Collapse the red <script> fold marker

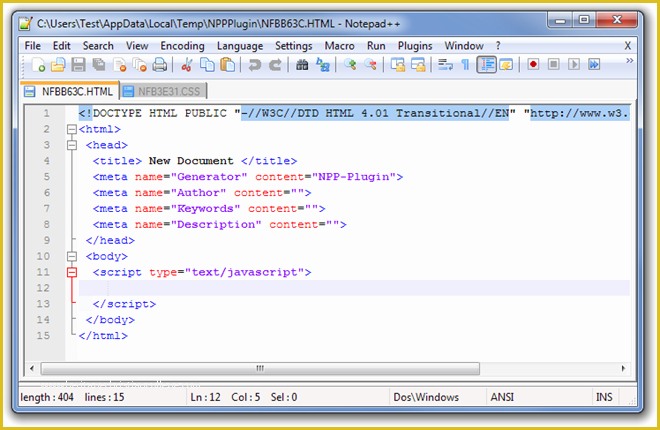click(71, 272)
